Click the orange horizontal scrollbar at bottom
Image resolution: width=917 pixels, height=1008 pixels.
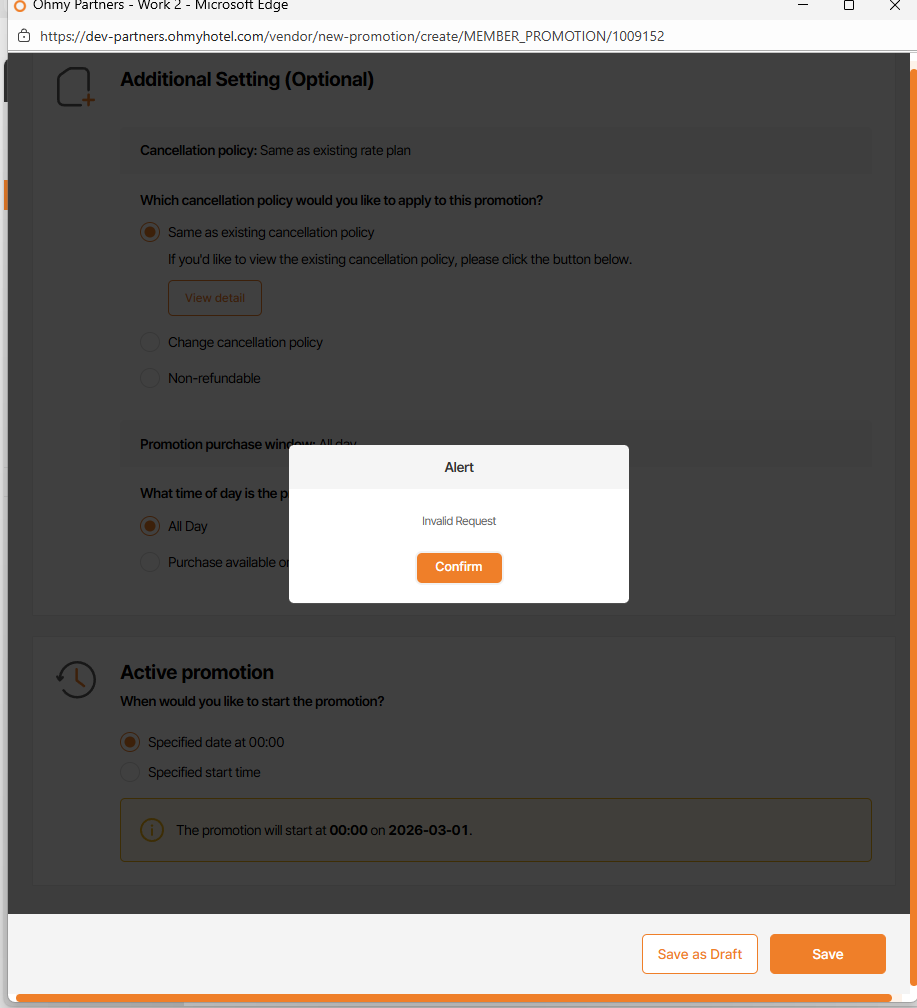coord(452,998)
